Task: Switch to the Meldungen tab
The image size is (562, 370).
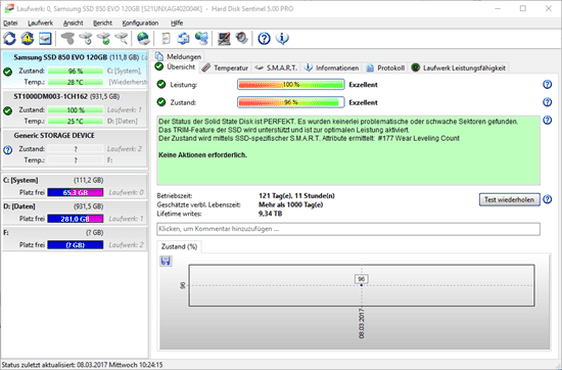Action: [x=178, y=57]
